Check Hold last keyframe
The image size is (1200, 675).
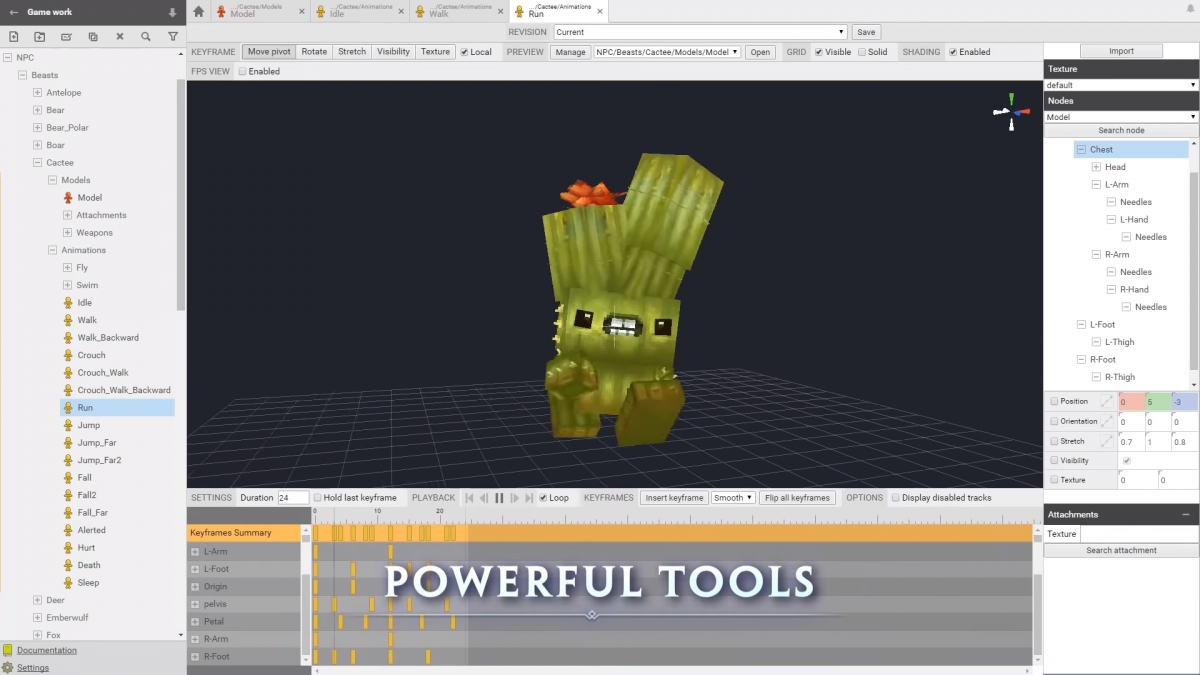point(318,498)
